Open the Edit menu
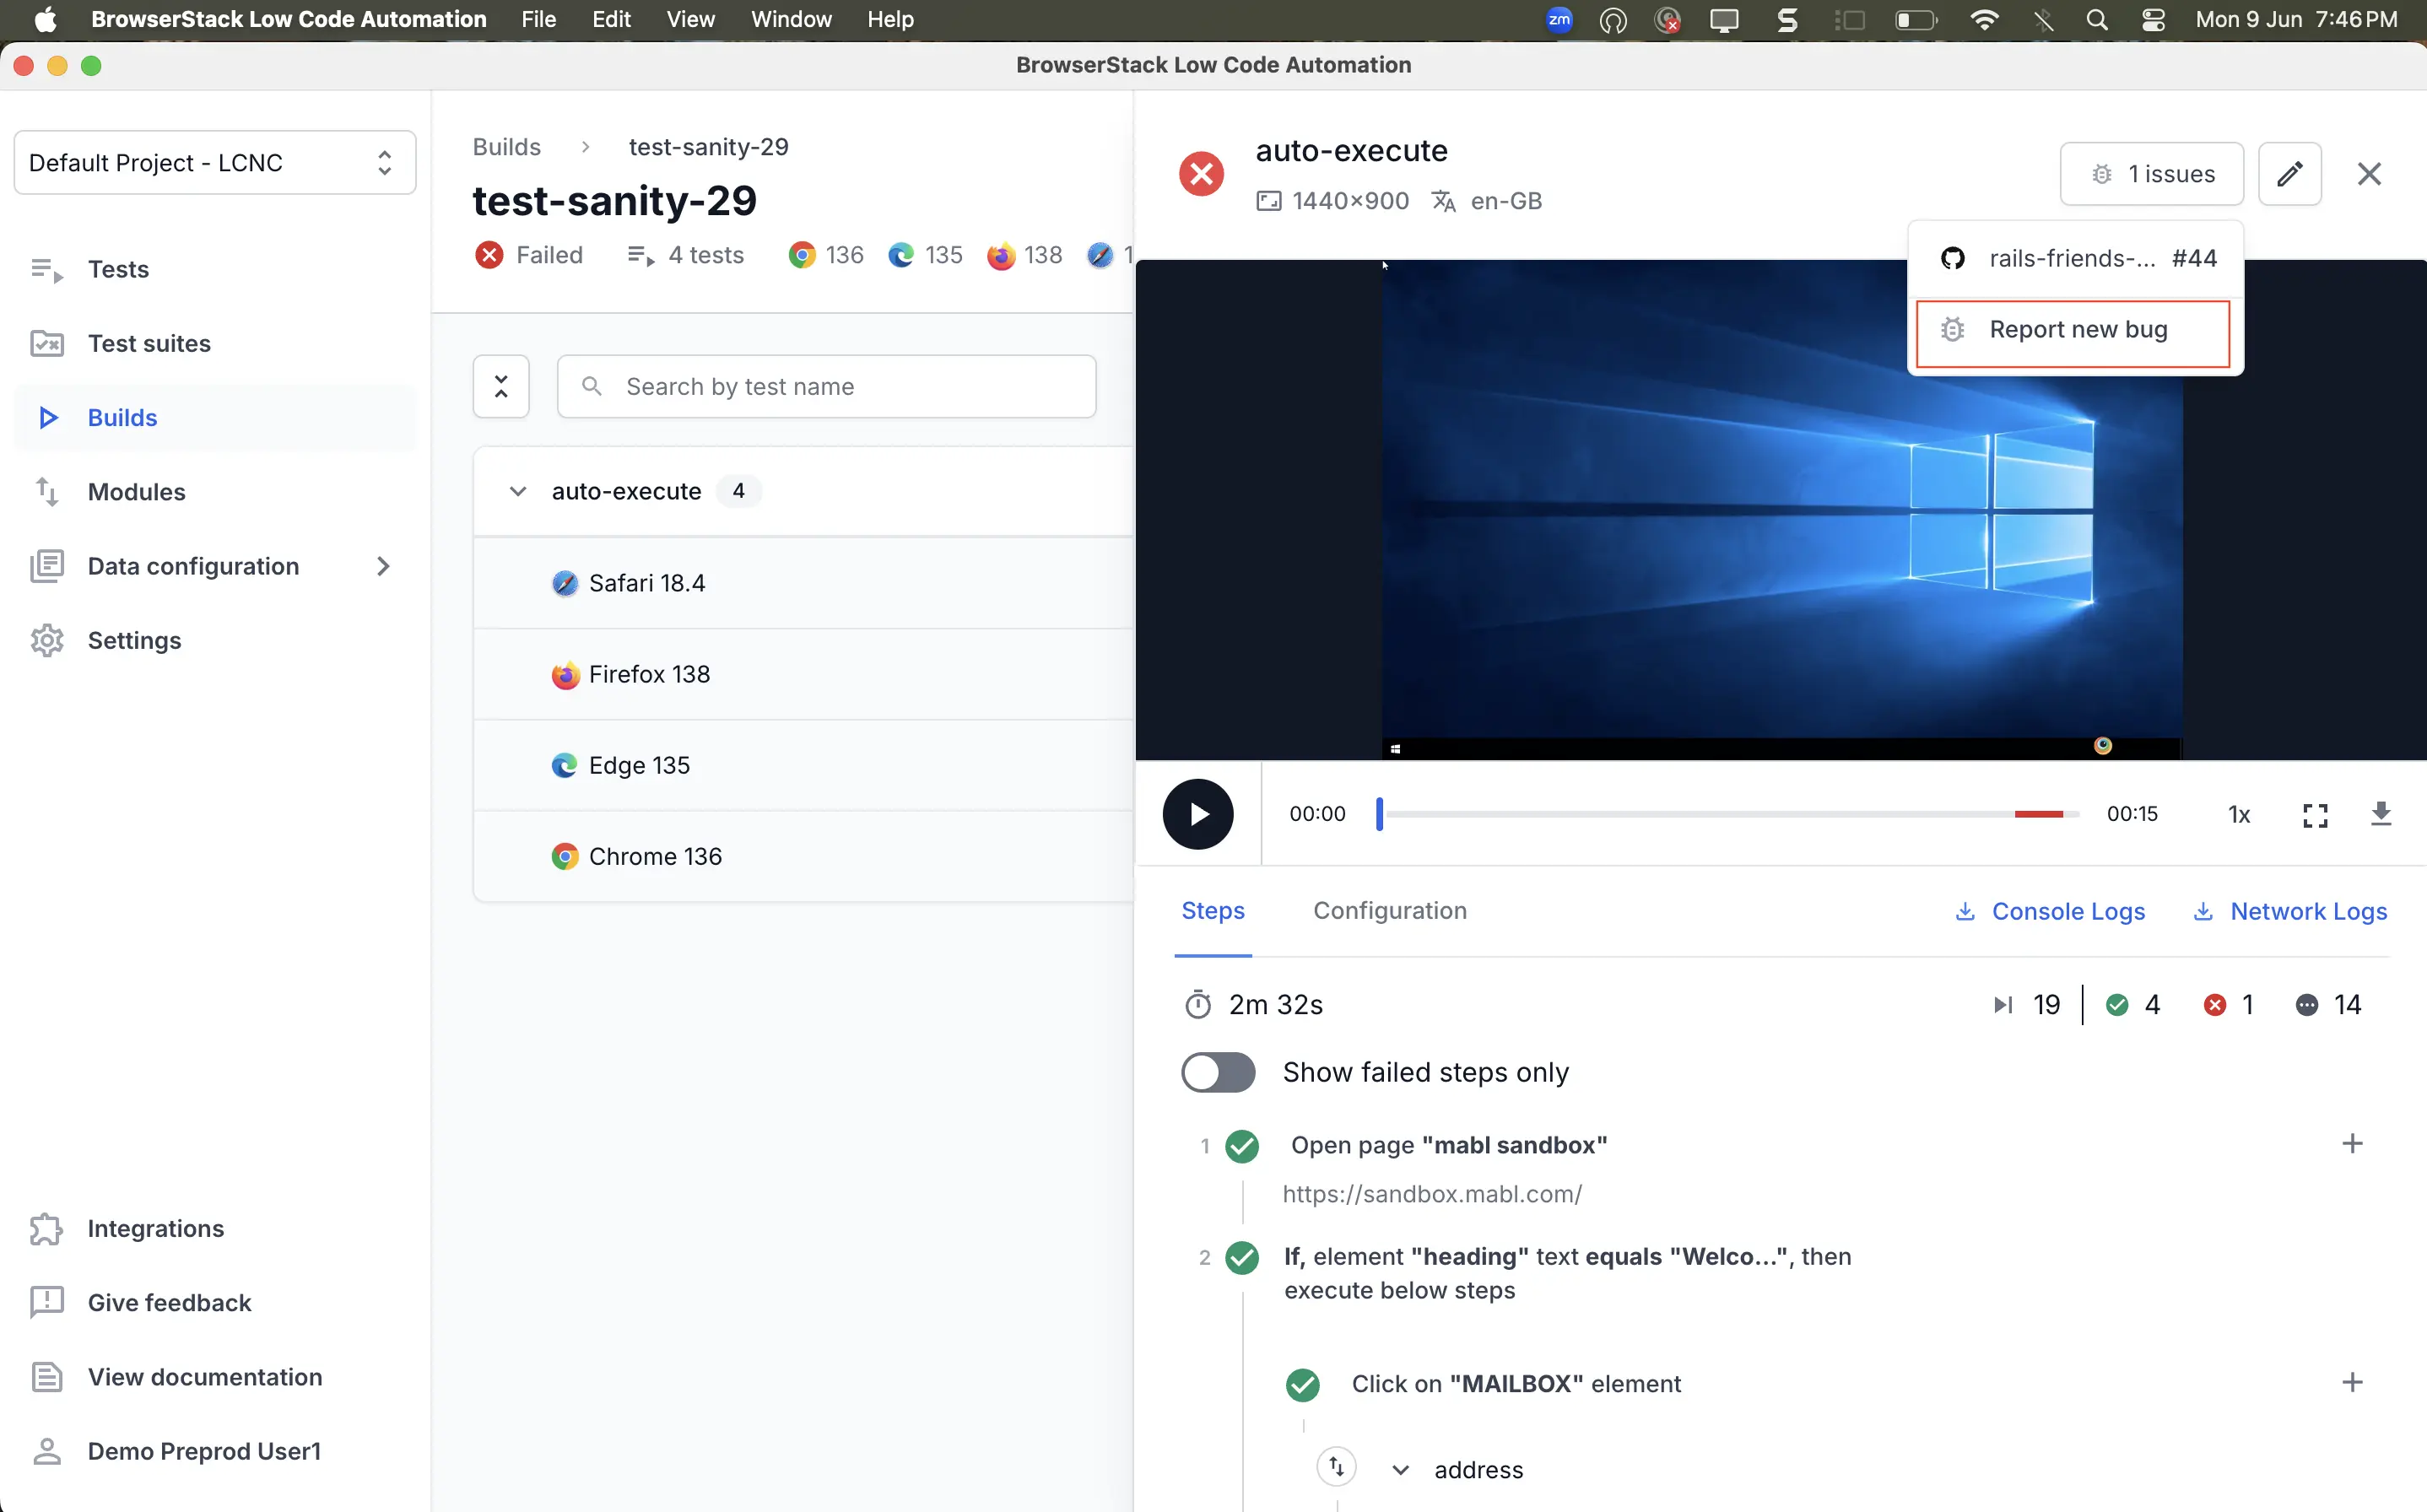 [611, 20]
